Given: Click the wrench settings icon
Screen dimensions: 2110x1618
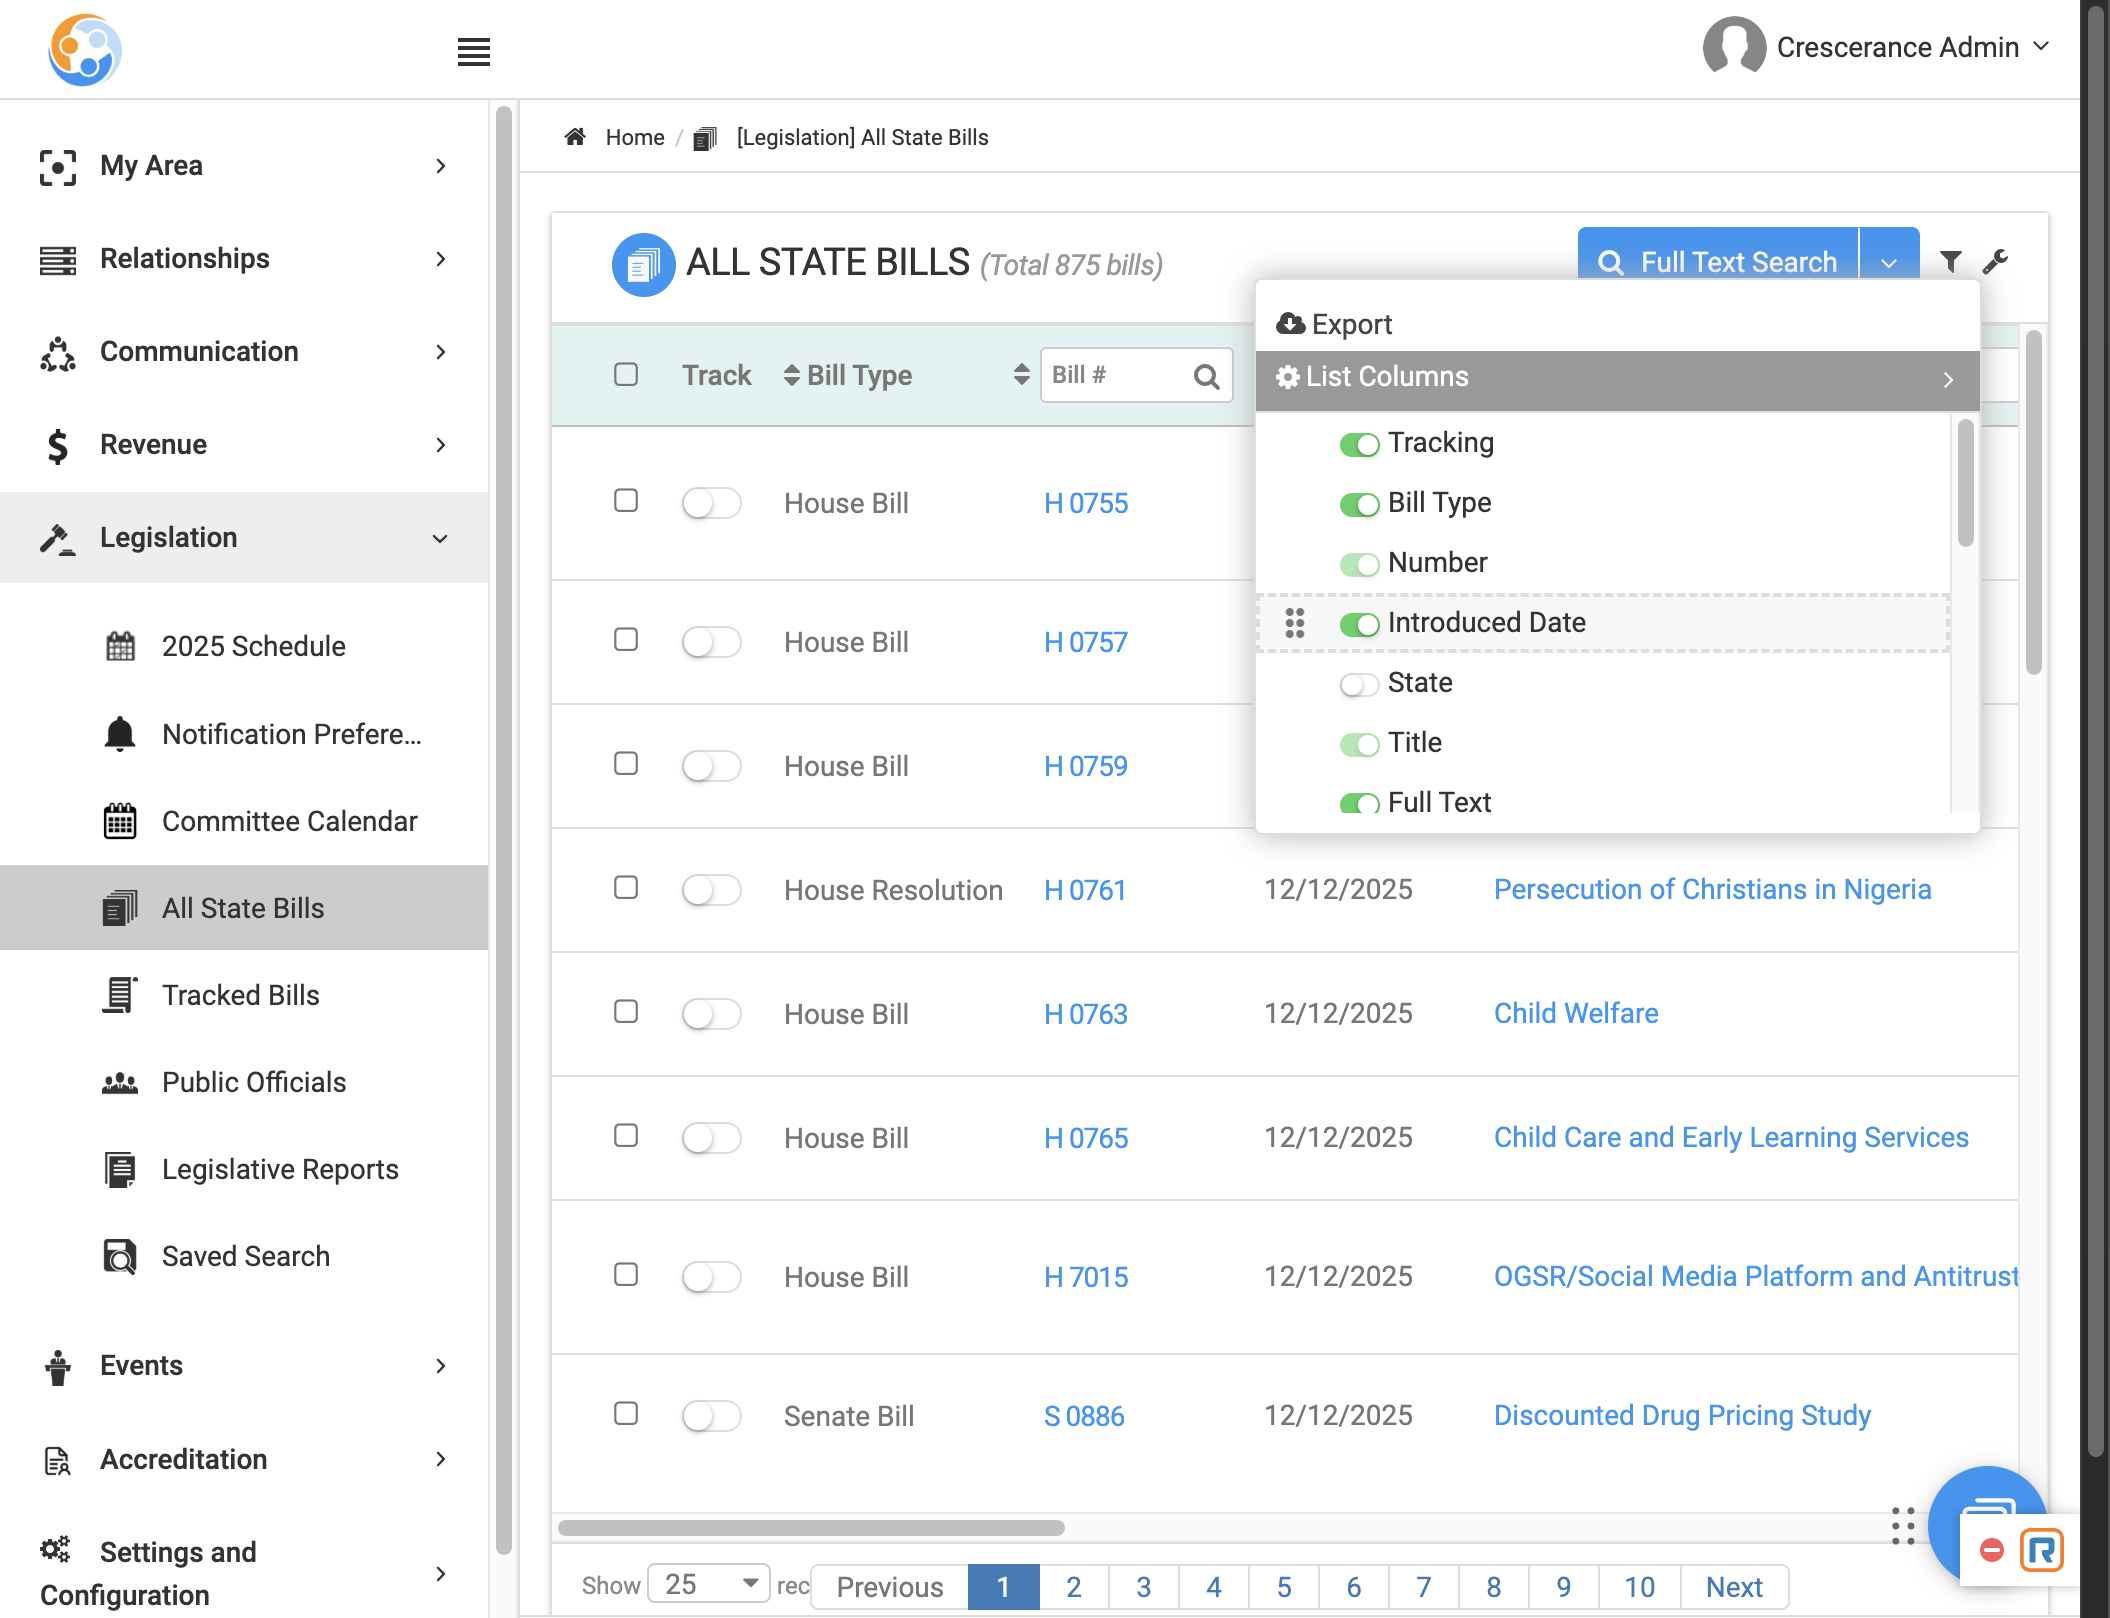Looking at the screenshot, I should click(1996, 262).
